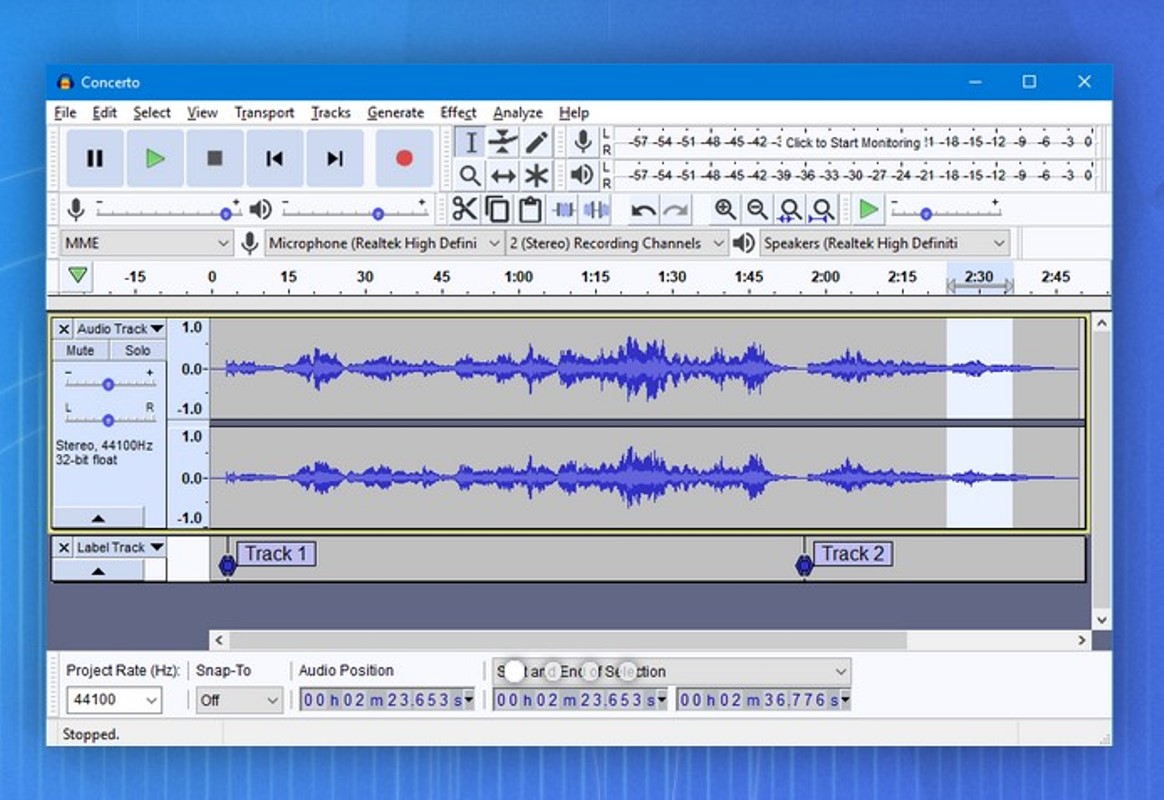Select the Multi-Tool asterisk icon
The height and width of the screenshot is (800, 1164).
[536, 175]
